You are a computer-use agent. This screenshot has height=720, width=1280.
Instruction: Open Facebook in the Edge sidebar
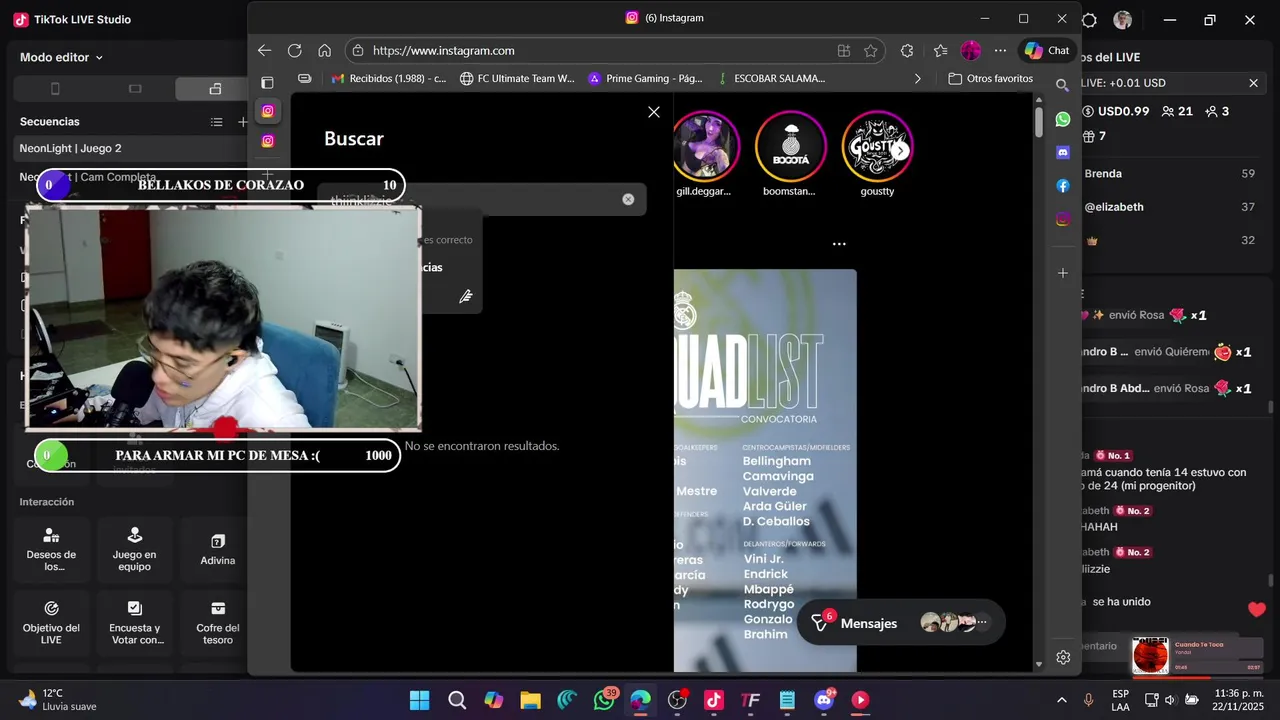[x=1063, y=186]
